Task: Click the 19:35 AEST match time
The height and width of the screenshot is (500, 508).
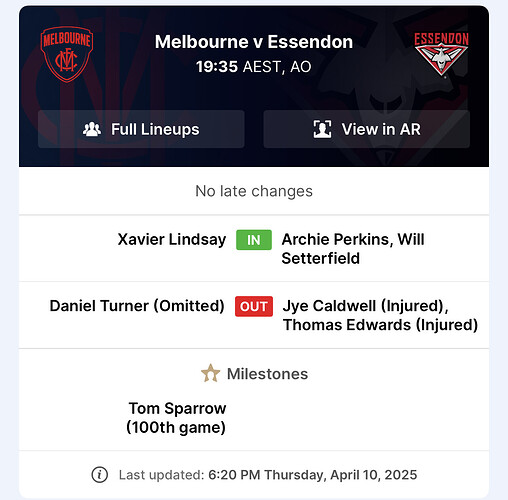Action: coord(254,67)
